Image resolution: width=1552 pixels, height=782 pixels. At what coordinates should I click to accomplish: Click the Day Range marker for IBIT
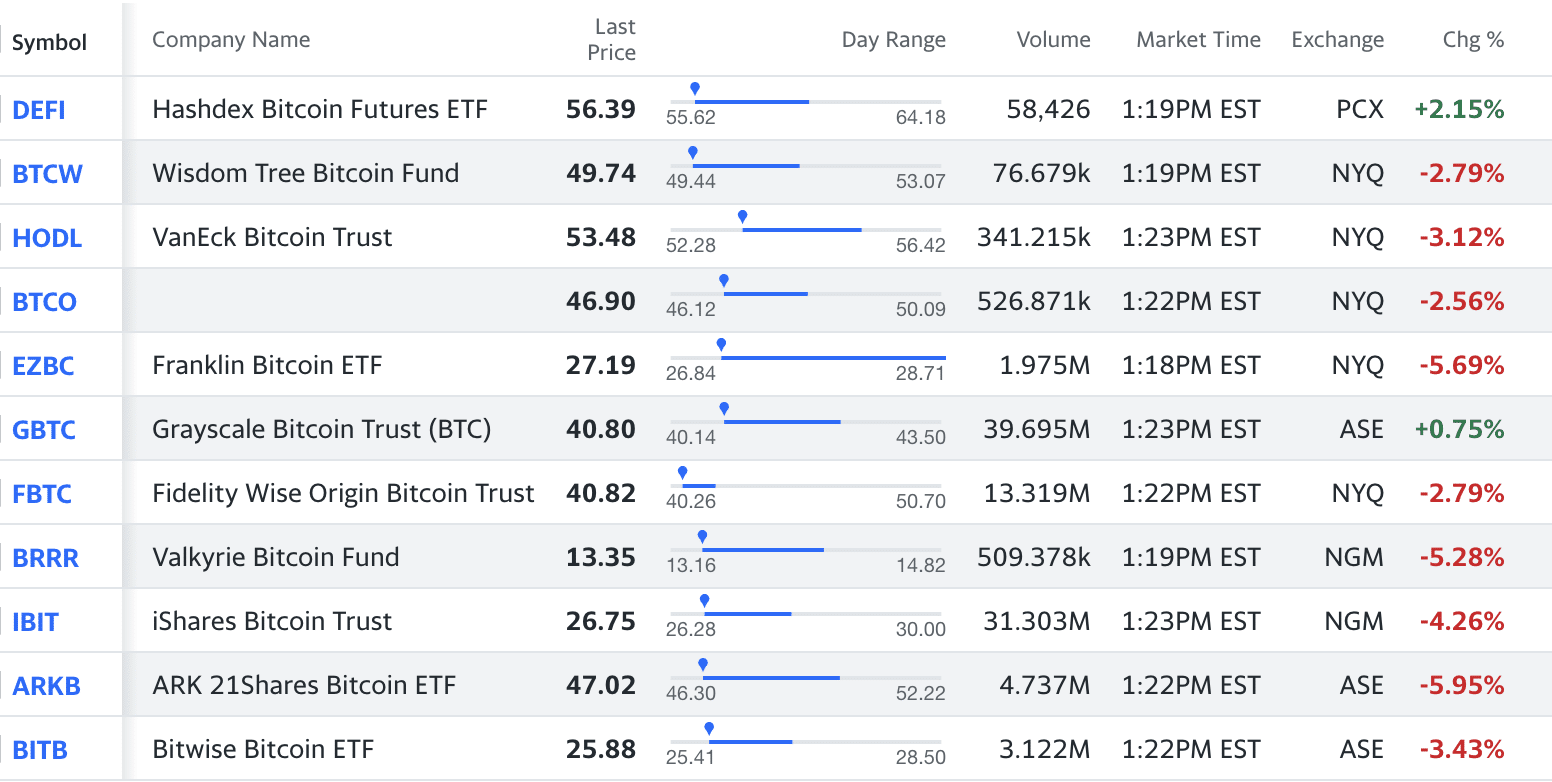pyautogui.click(x=704, y=599)
